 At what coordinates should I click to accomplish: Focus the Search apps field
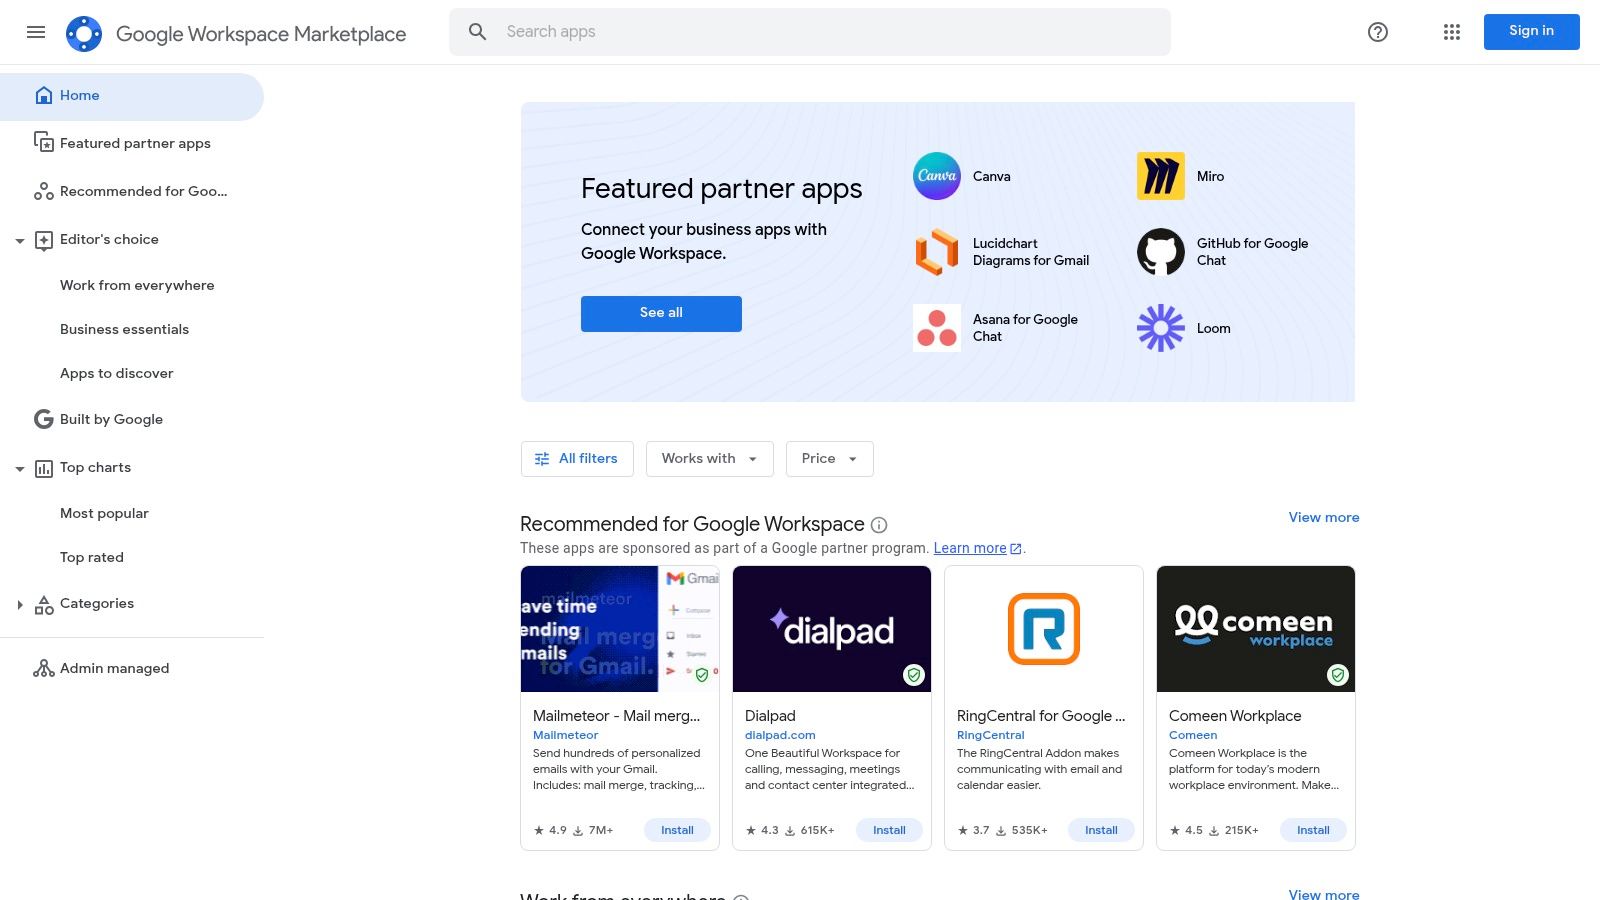[810, 32]
